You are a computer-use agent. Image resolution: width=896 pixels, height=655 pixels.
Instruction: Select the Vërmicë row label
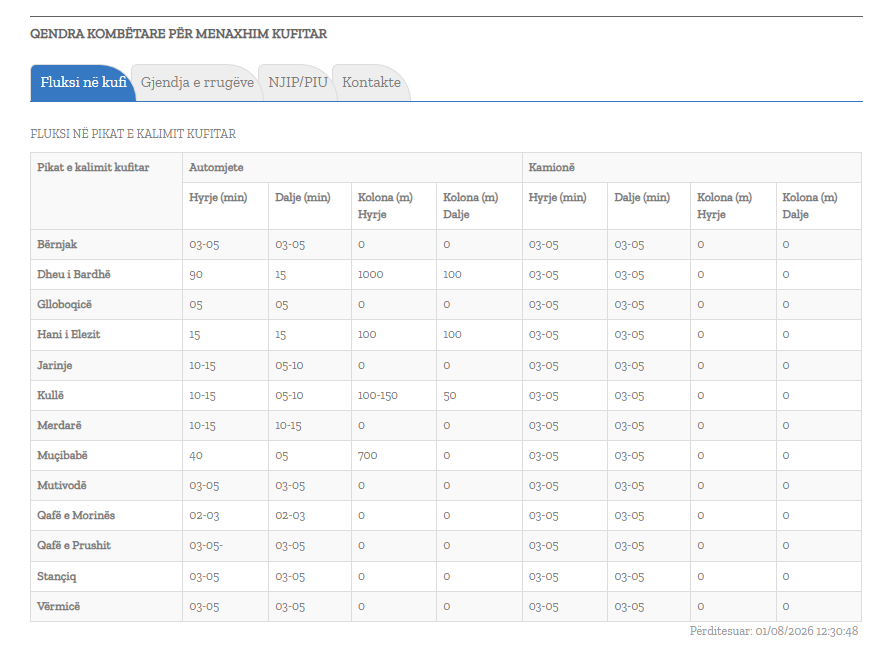(58, 606)
